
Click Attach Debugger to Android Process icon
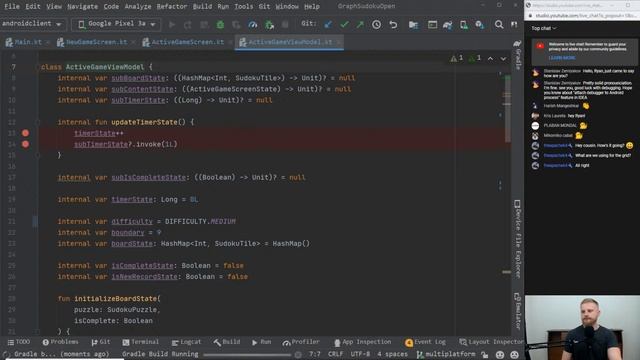coord(269,25)
